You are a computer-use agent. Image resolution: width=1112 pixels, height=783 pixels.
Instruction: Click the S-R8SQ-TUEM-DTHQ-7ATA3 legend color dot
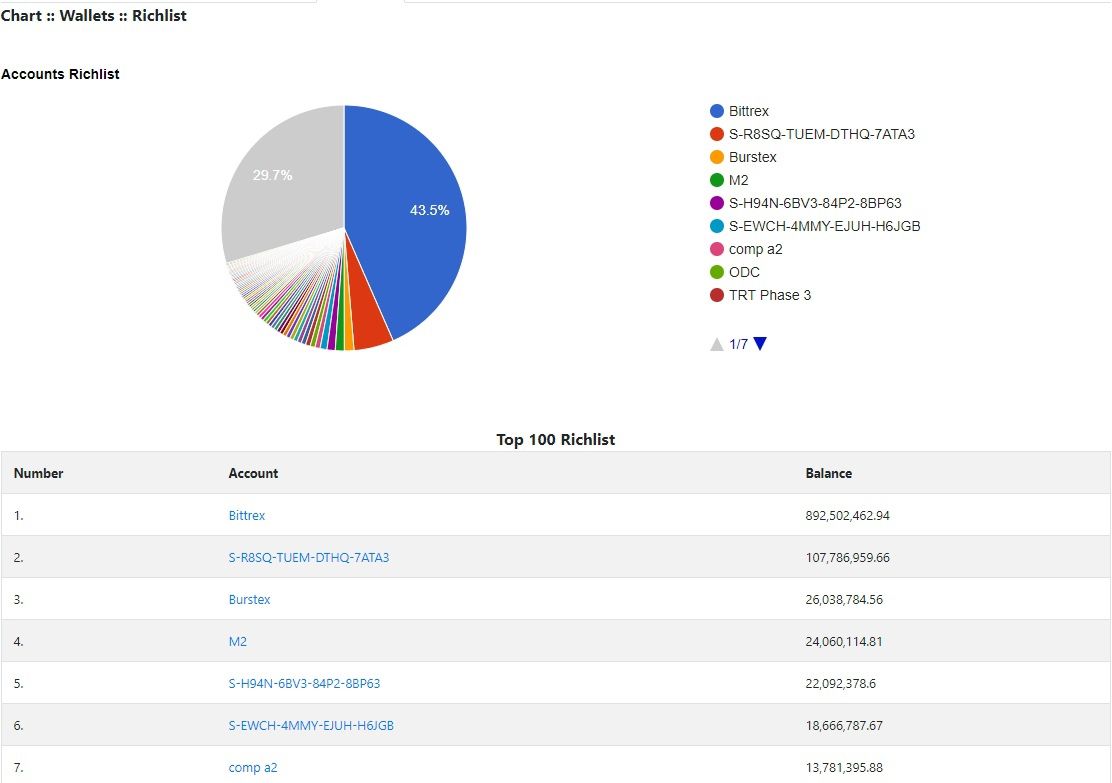pos(717,134)
